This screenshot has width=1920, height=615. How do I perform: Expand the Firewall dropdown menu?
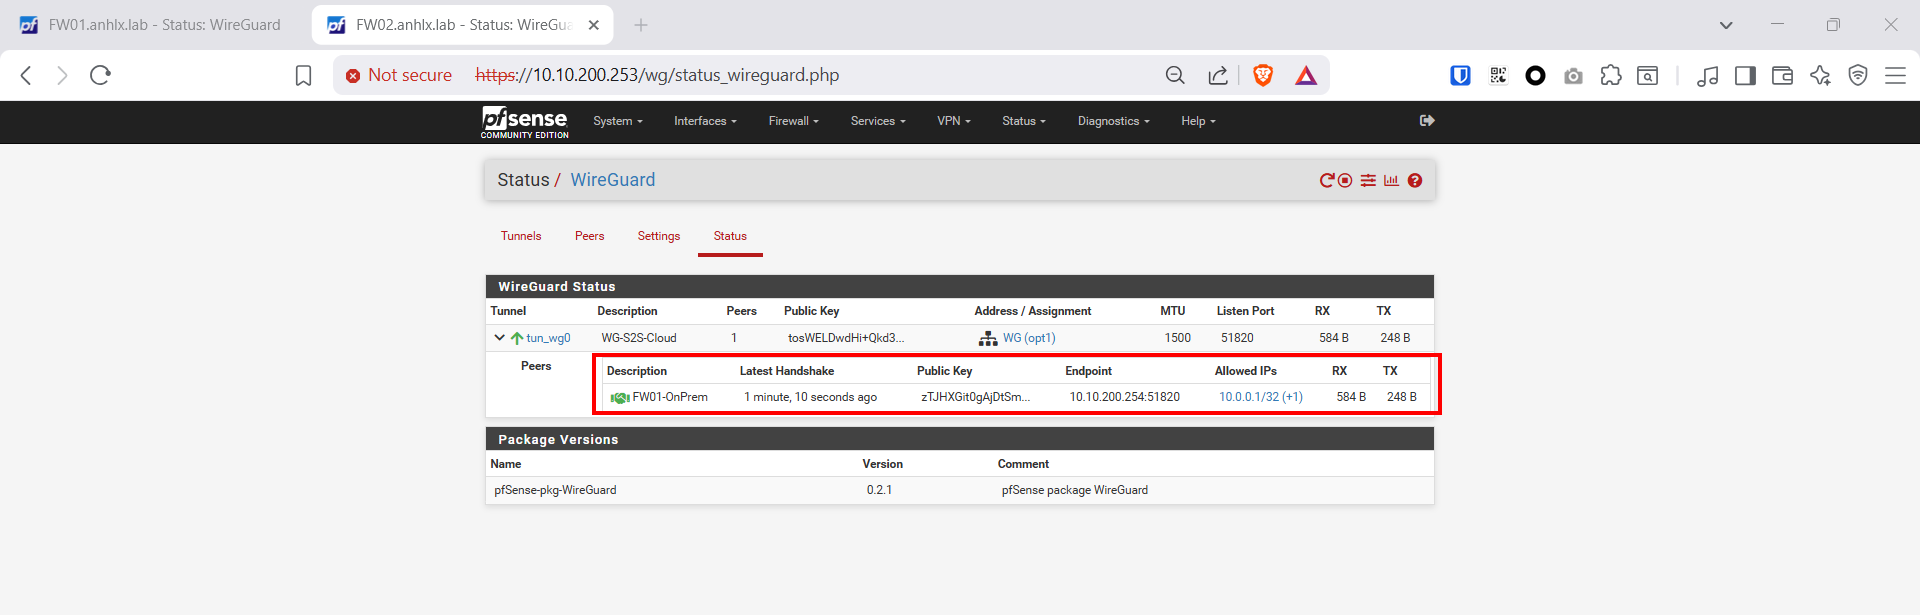pos(793,121)
